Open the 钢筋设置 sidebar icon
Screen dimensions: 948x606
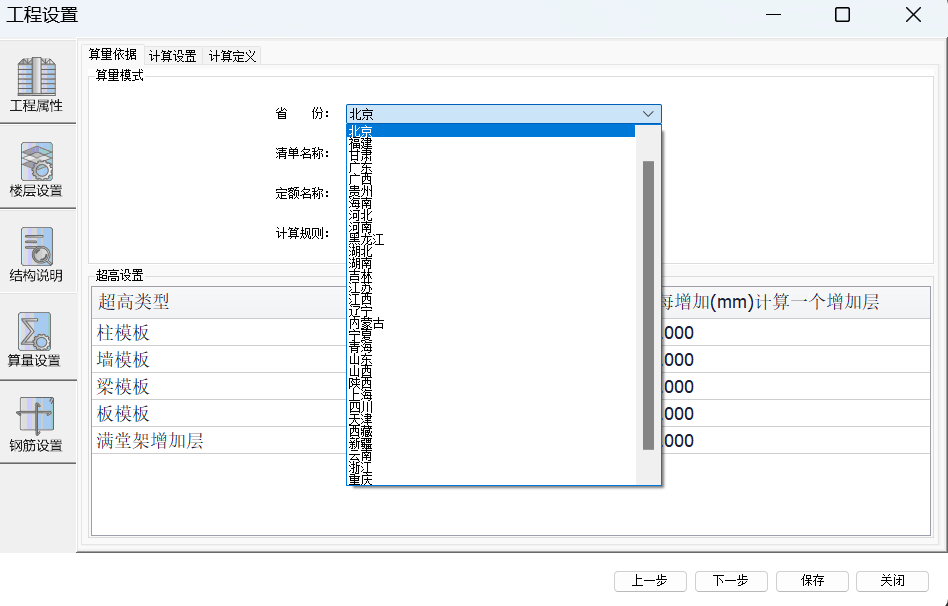point(37,424)
